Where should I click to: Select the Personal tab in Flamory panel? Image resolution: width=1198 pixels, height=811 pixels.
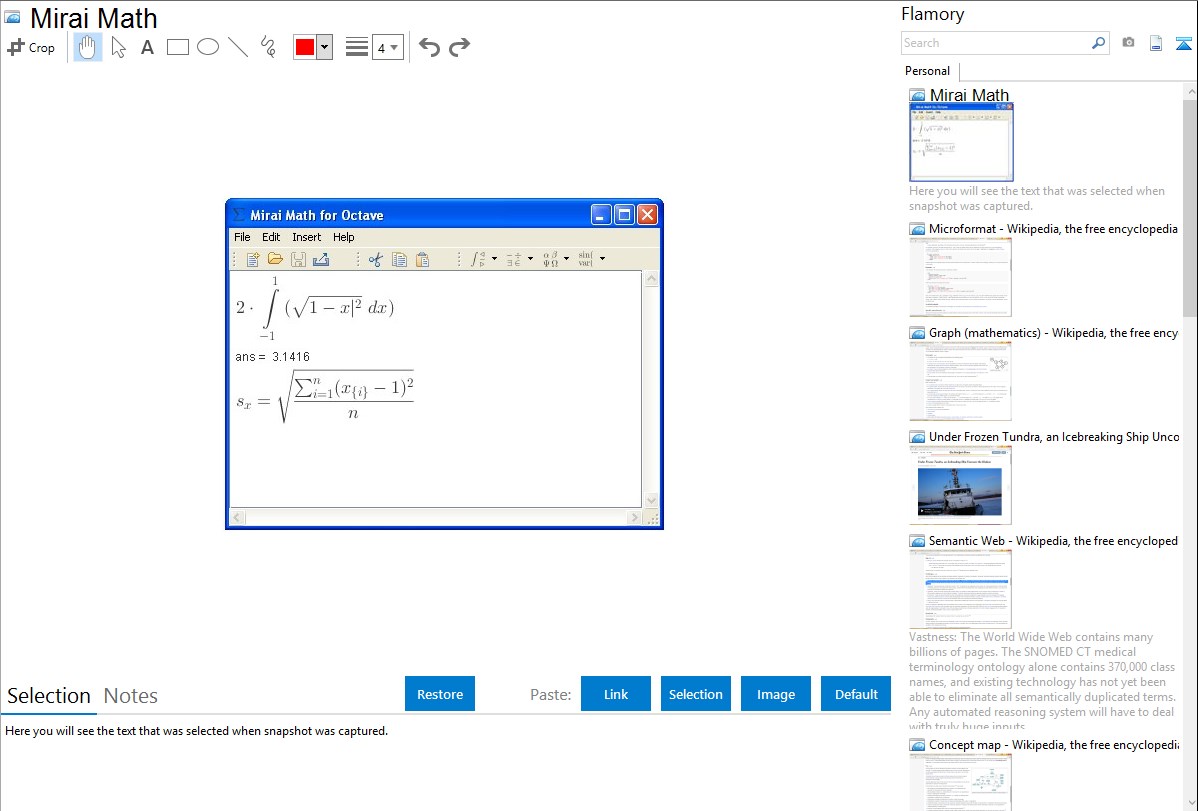(928, 71)
